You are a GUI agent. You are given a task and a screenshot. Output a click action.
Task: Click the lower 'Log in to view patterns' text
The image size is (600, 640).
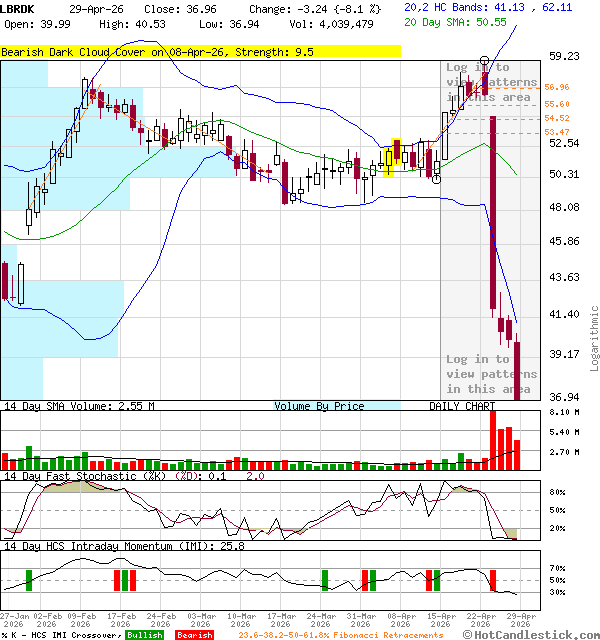click(x=490, y=374)
